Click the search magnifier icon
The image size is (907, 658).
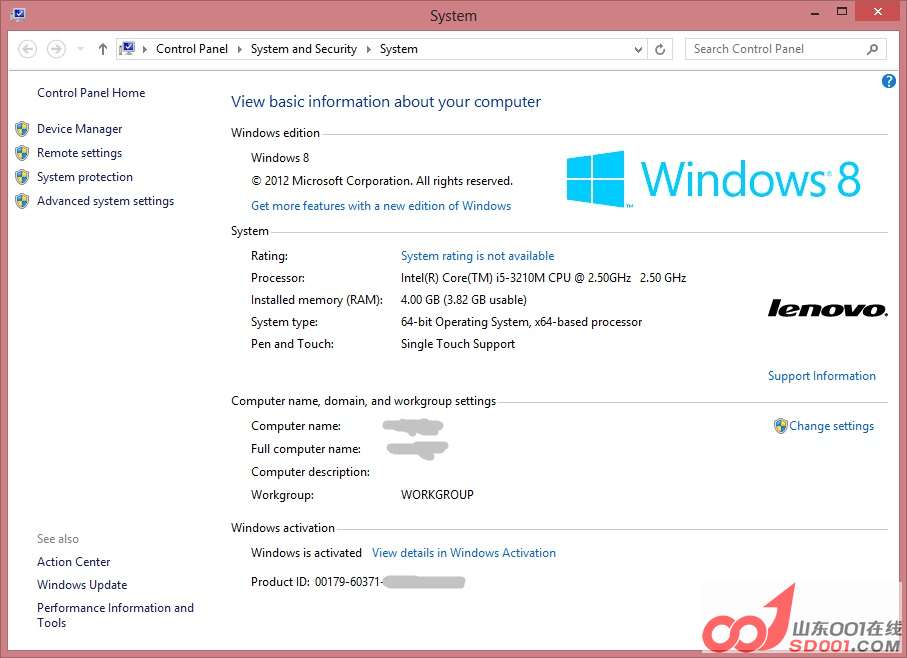tap(872, 49)
